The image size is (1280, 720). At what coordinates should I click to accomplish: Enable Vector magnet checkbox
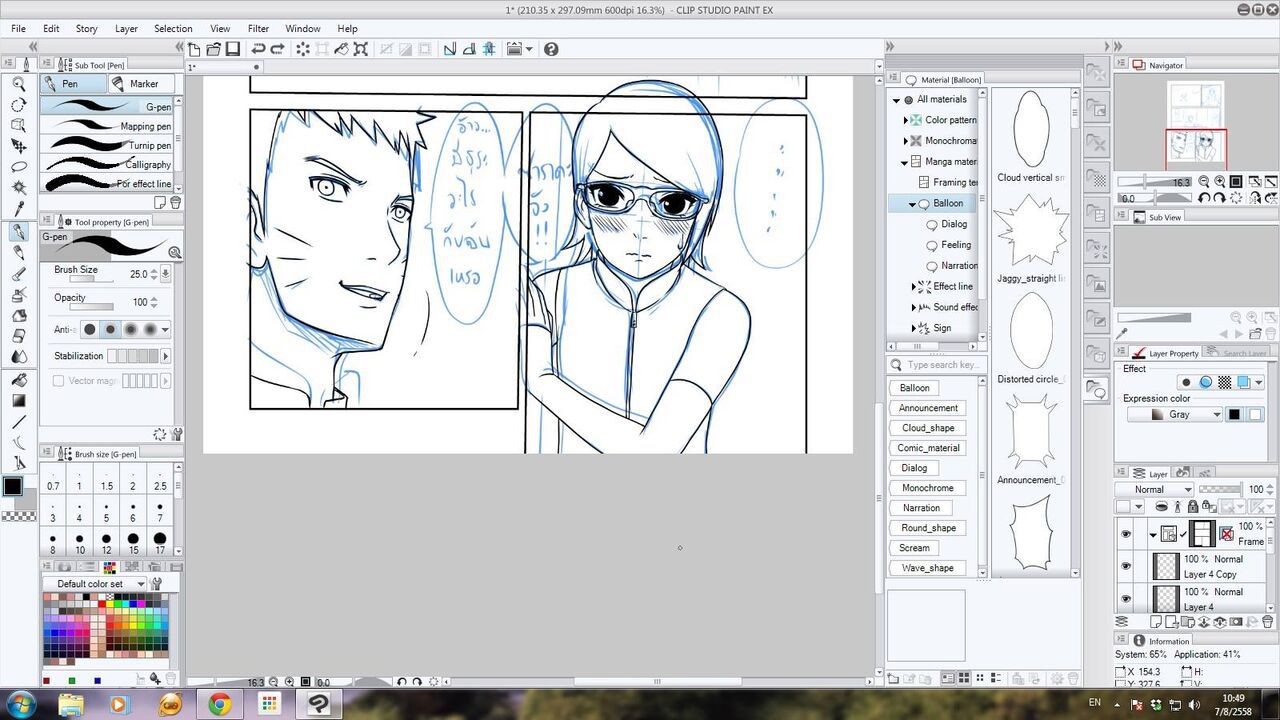pyautogui.click(x=58, y=381)
